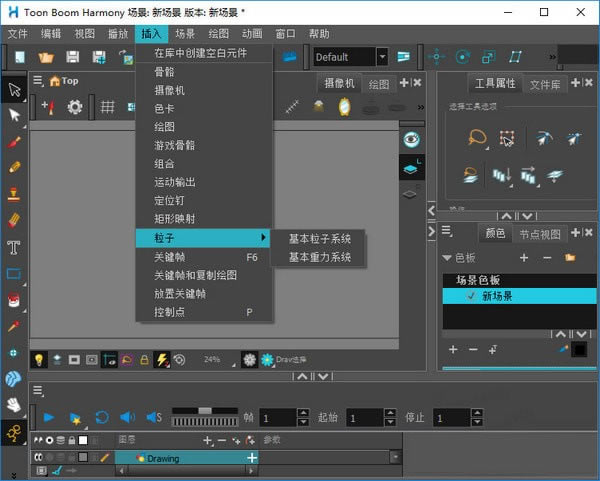Toggle the checkmark beside 新场景 palette

point(469,297)
